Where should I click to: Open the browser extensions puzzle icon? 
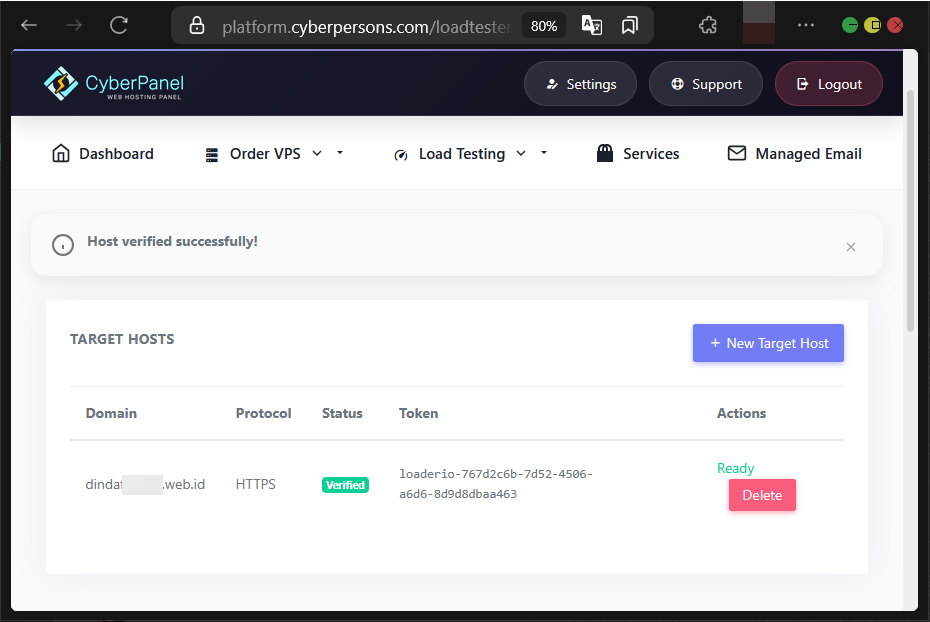pyautogui.click(x=708, y=25)
